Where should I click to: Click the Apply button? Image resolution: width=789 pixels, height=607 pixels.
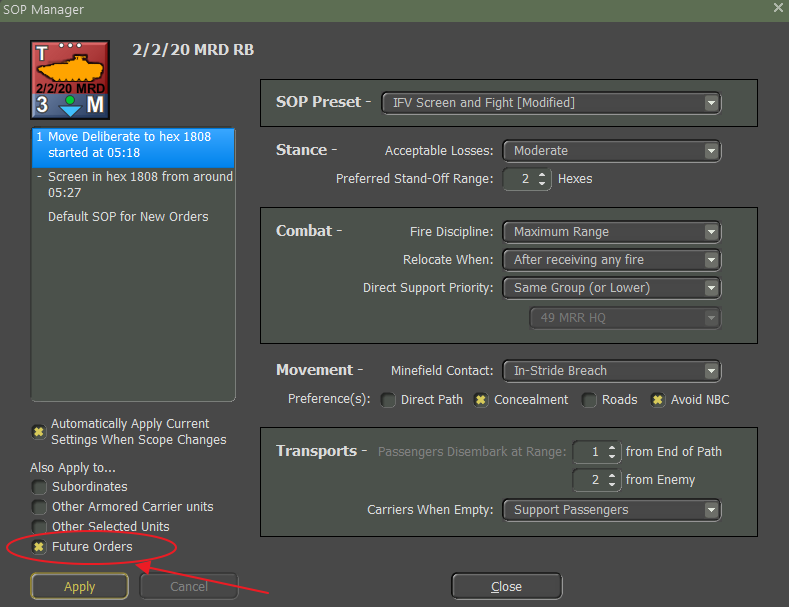coord(80,586)
